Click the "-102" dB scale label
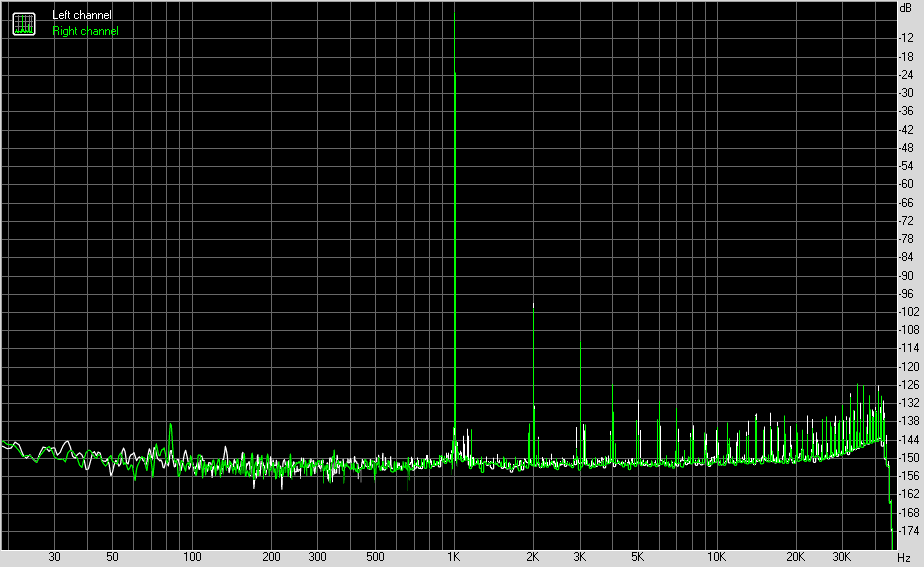924x567 pixels. 908,312
